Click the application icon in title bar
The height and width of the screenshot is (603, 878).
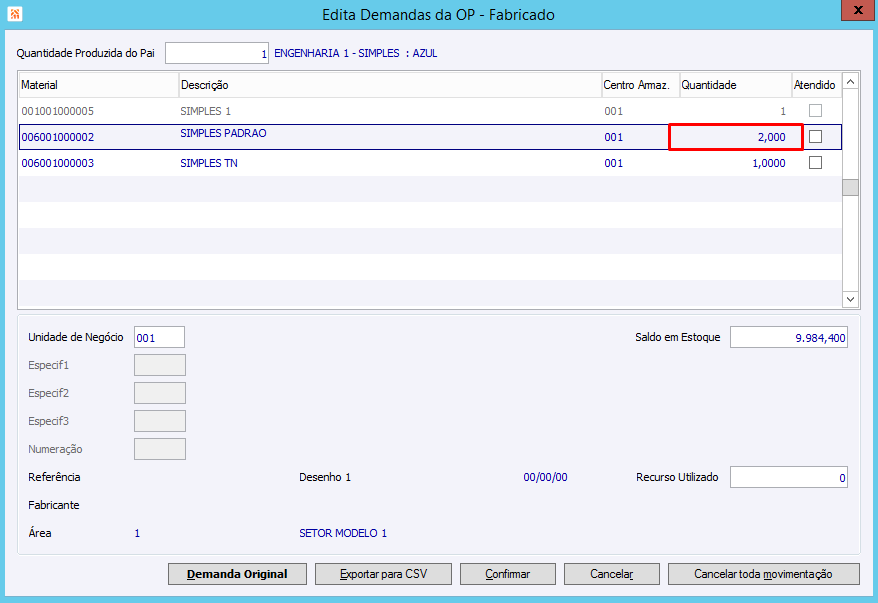click(x=15, y=13)
